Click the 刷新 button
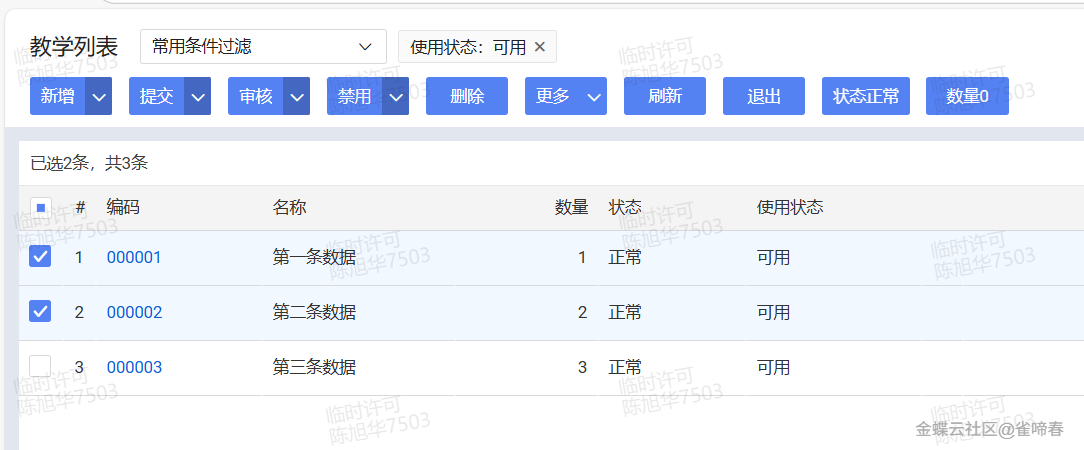This screenshot has height=450, width=1084. coord(665,96)
